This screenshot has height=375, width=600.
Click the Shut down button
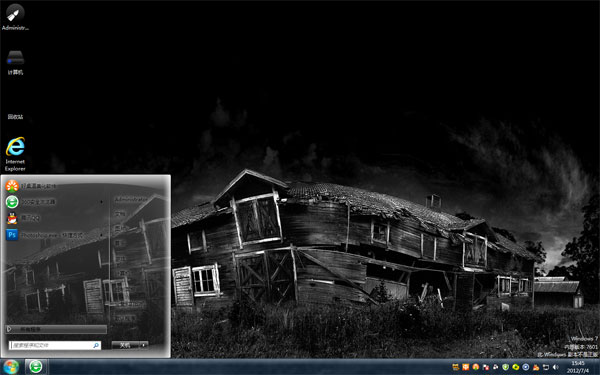125,345
